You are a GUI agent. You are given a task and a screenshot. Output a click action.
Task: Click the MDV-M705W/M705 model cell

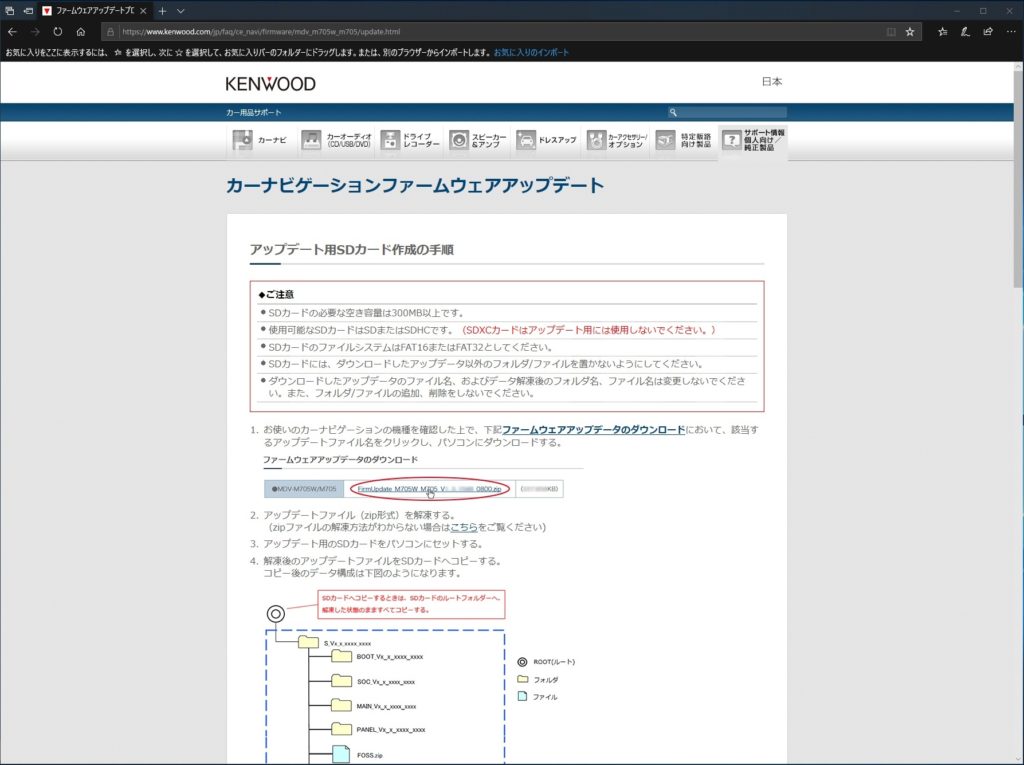pyautogui.click(x=304, y=489)
